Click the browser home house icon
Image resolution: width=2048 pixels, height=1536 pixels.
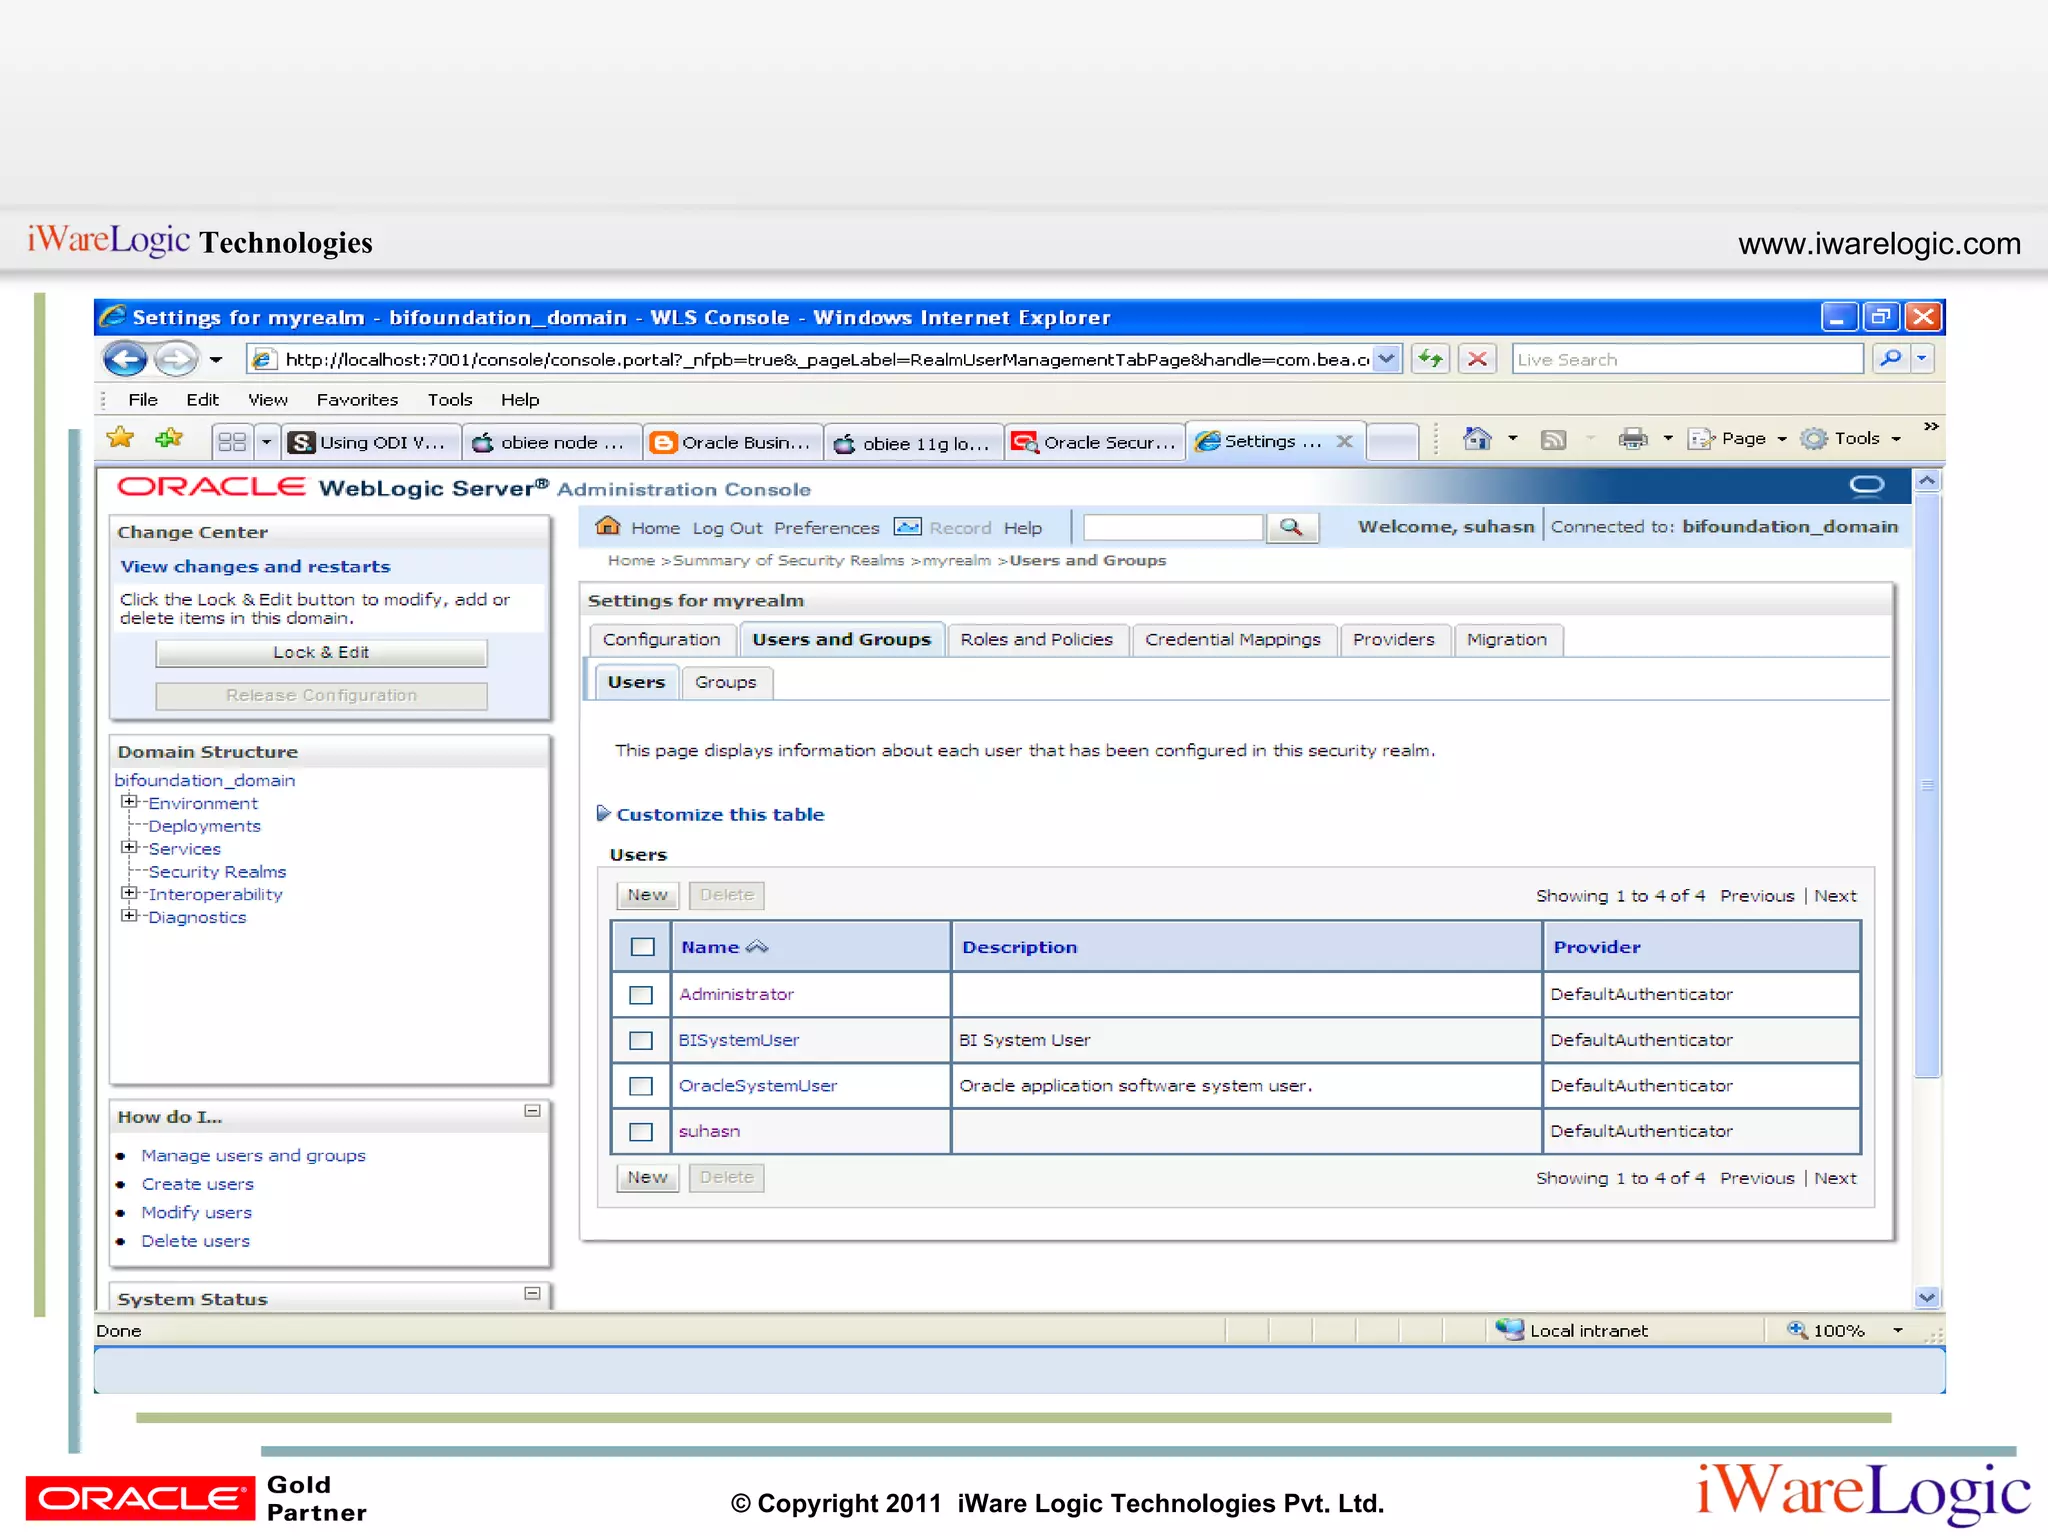point(1476,438)
